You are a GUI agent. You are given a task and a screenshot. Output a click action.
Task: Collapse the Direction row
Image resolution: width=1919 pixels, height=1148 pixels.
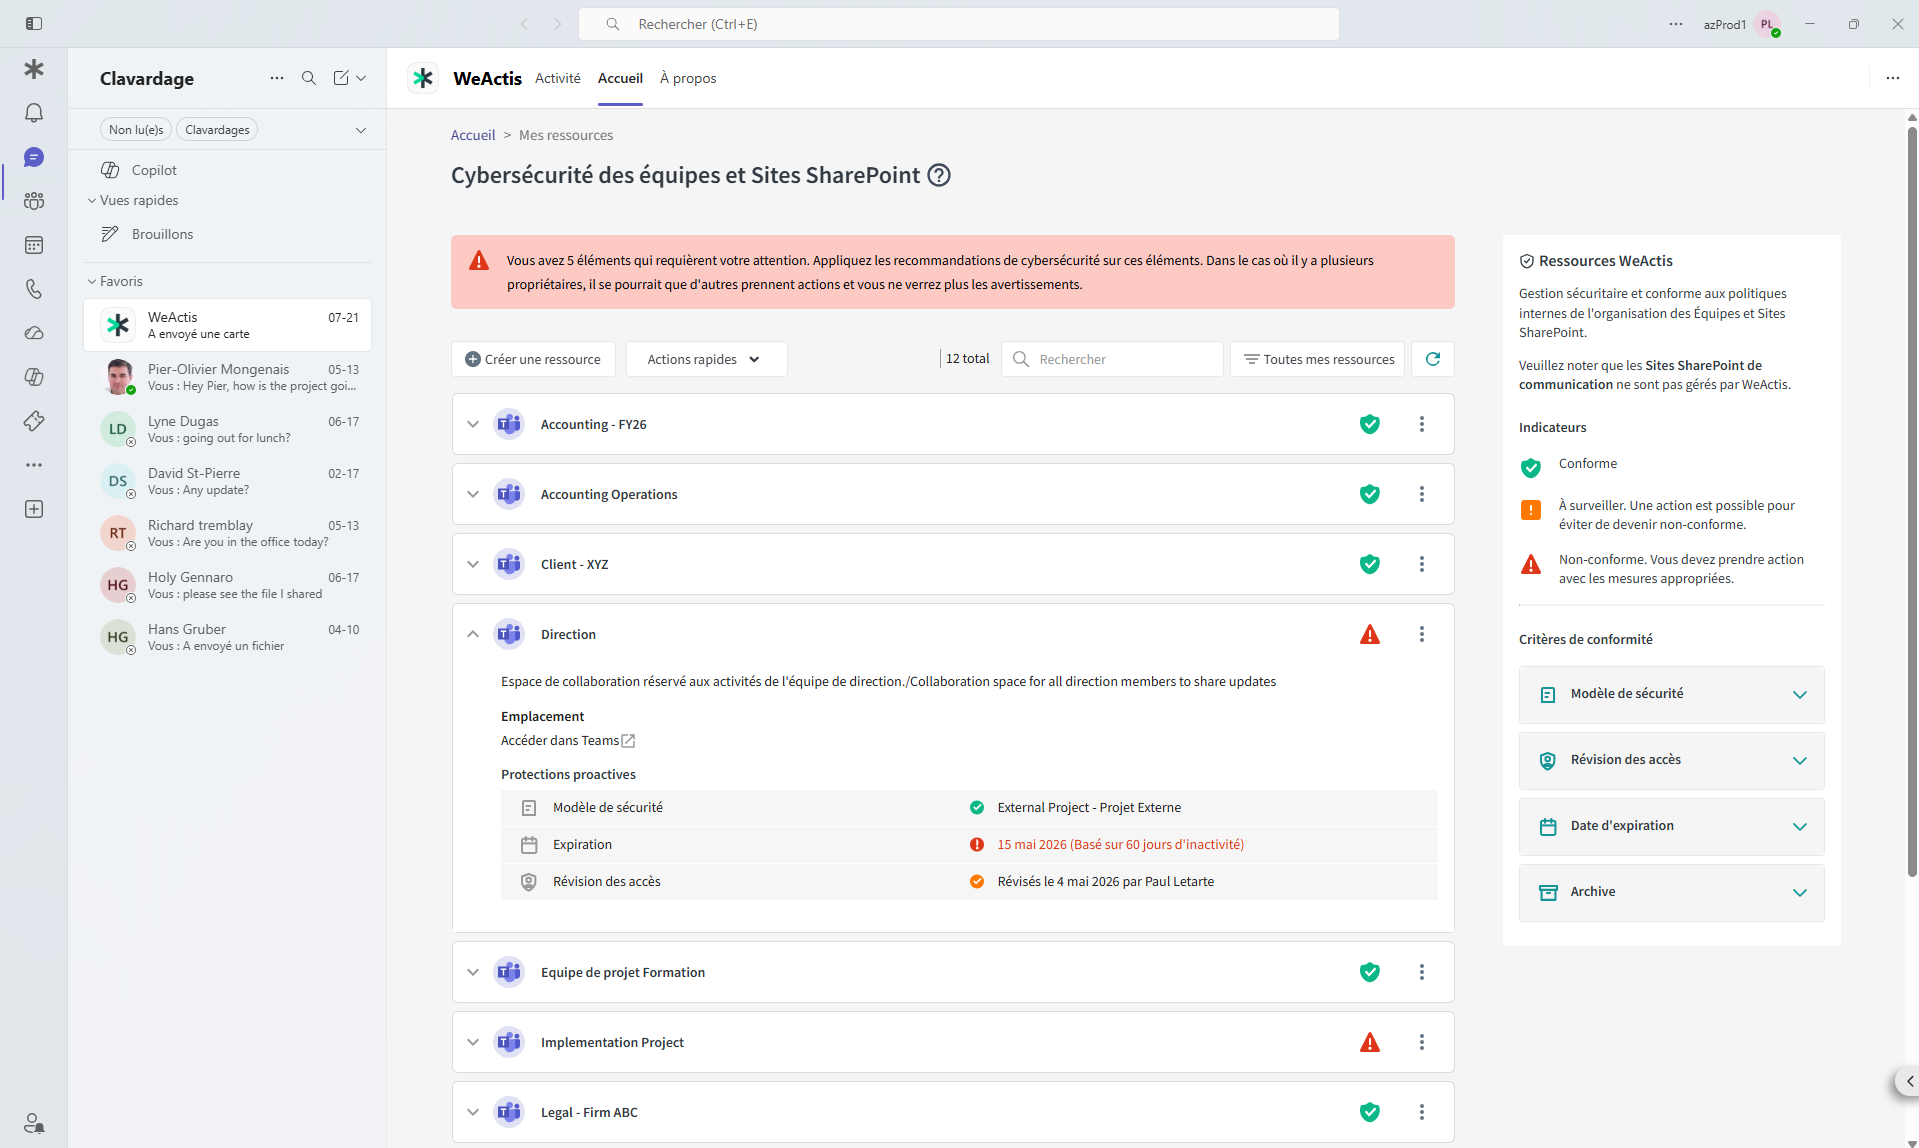(x=473, y=634)
